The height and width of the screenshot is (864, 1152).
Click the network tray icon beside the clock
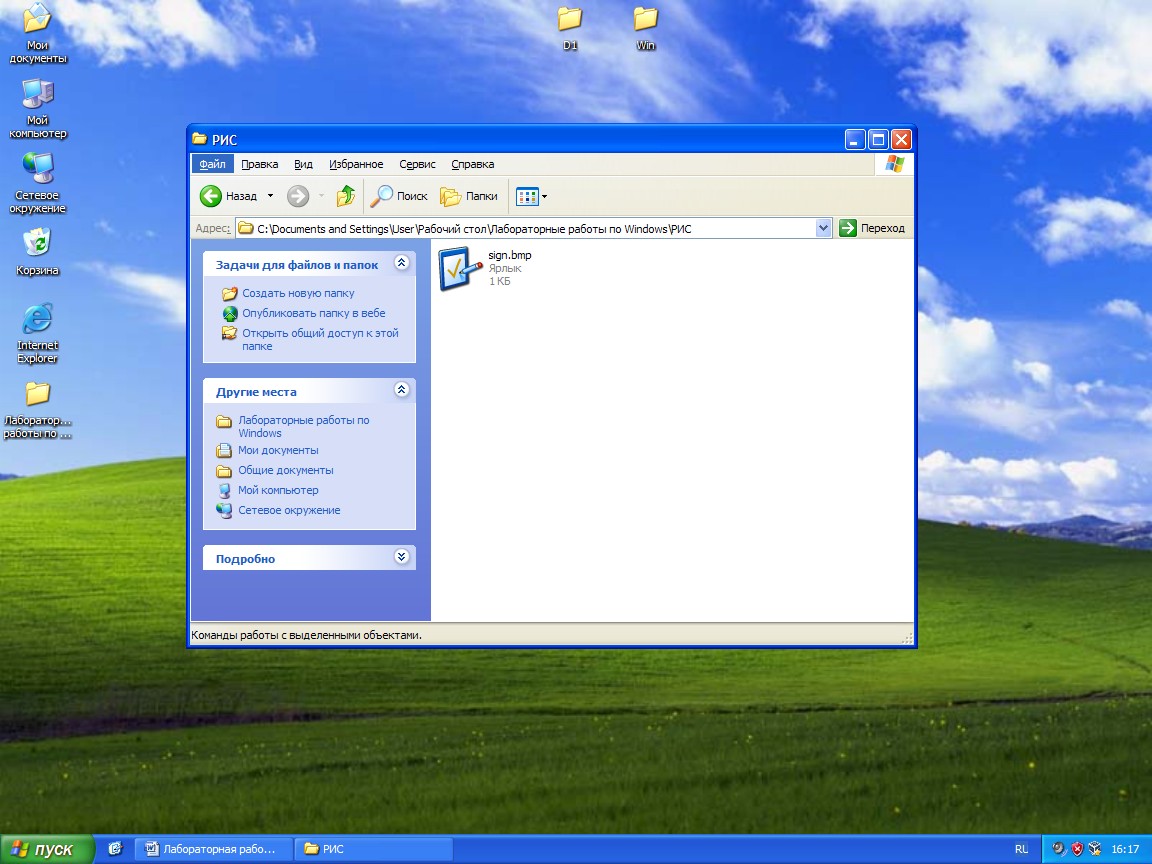click(1095, 849)
